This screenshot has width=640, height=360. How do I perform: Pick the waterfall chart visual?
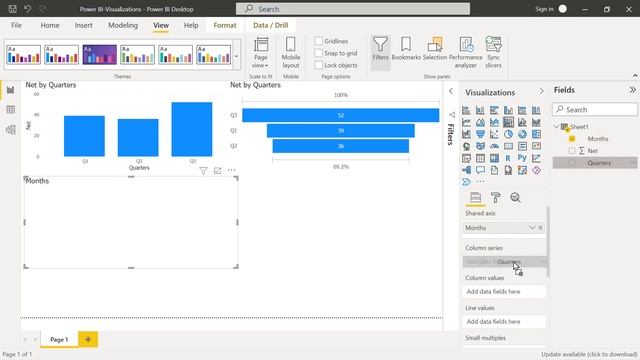point(466,134)
